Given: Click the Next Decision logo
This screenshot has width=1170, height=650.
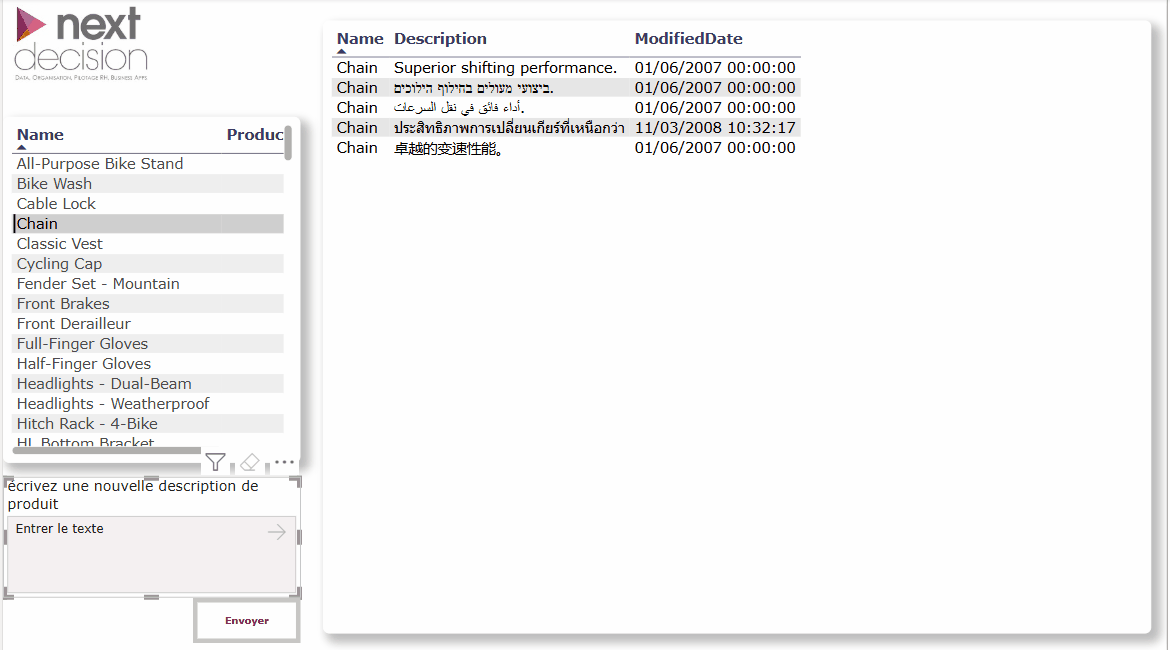Looking at the screenshot, I should (x=81, y=43).
